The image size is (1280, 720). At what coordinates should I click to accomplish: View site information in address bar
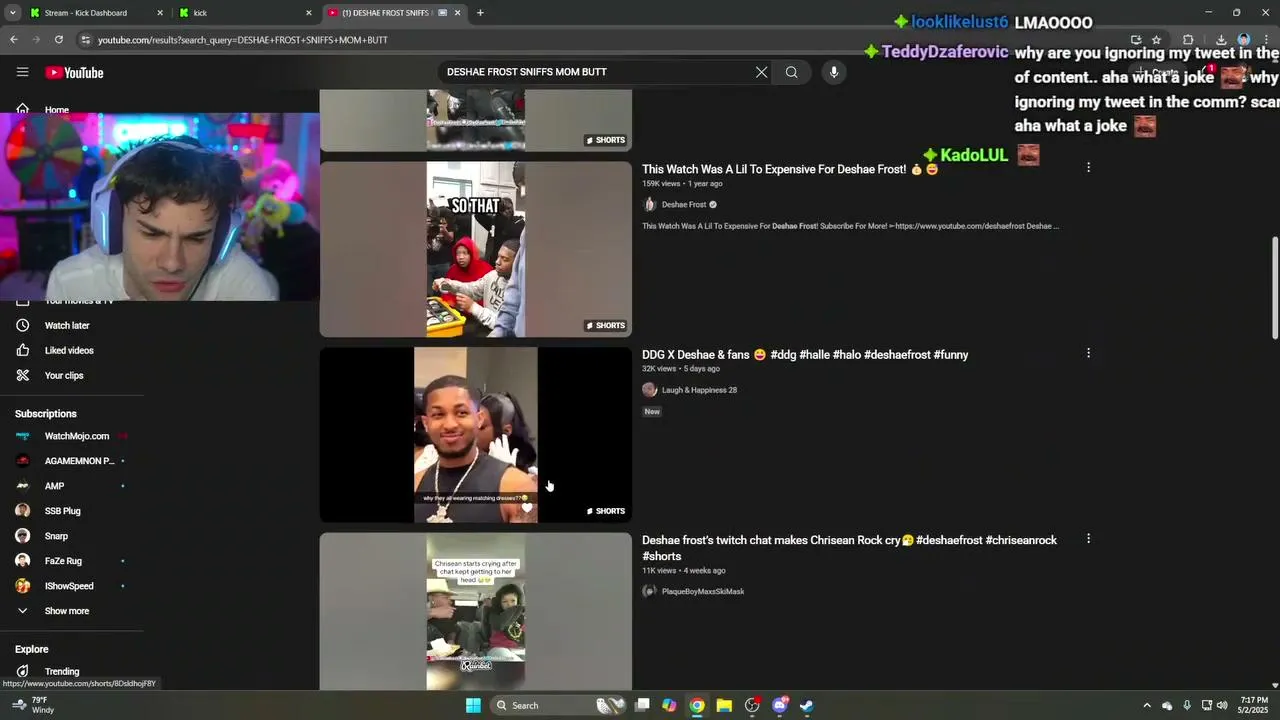86,40
